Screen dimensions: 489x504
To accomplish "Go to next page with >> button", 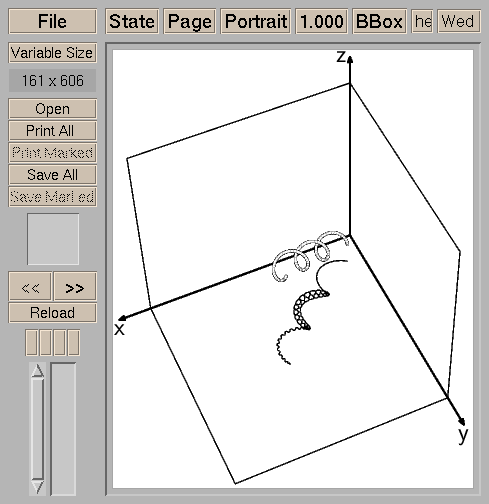I will pos(75,286).
